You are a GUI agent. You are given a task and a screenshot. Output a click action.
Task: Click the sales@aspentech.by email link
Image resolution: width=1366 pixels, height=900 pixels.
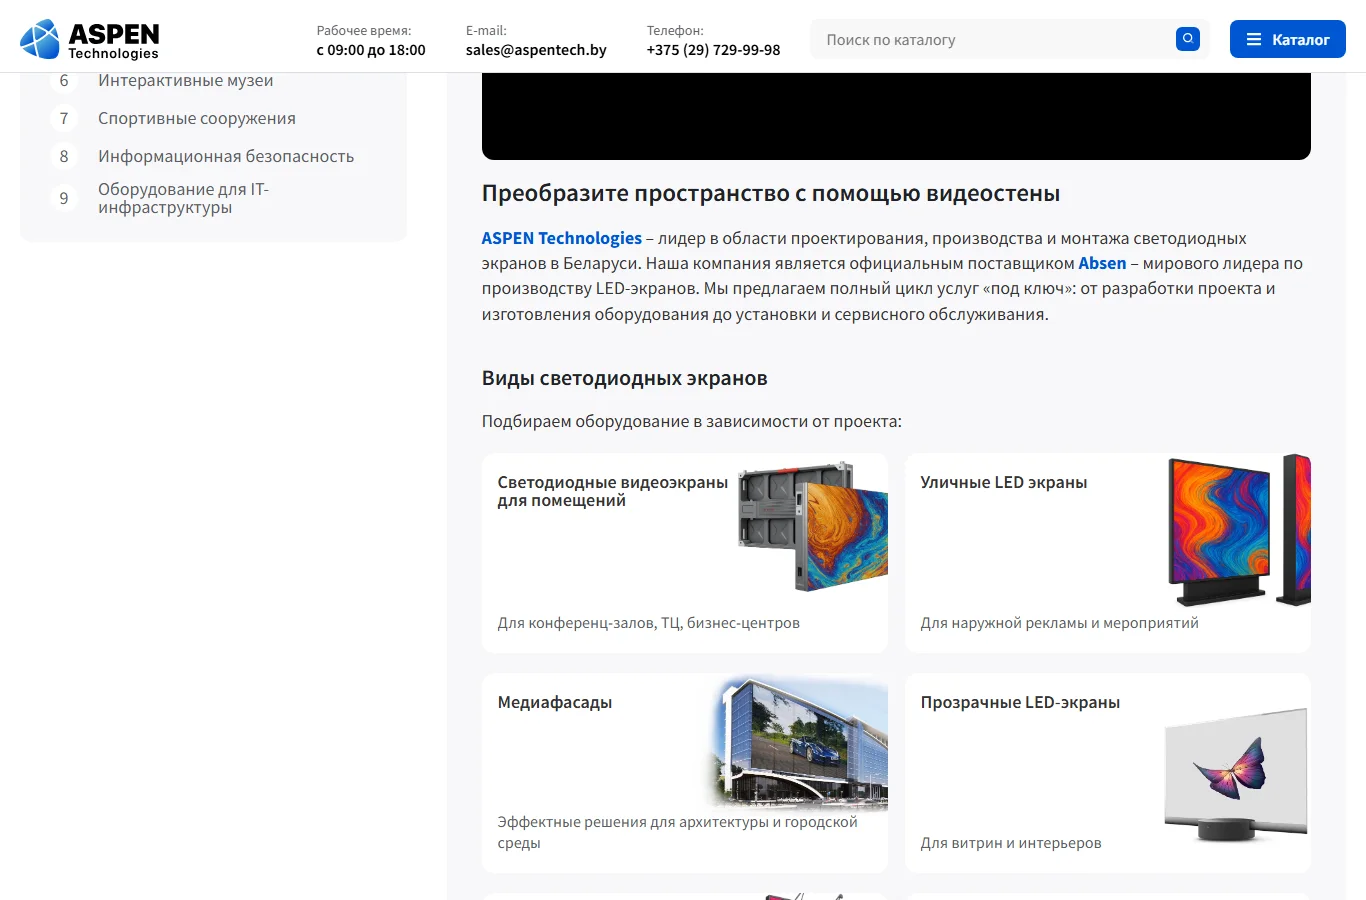[536, 50]
